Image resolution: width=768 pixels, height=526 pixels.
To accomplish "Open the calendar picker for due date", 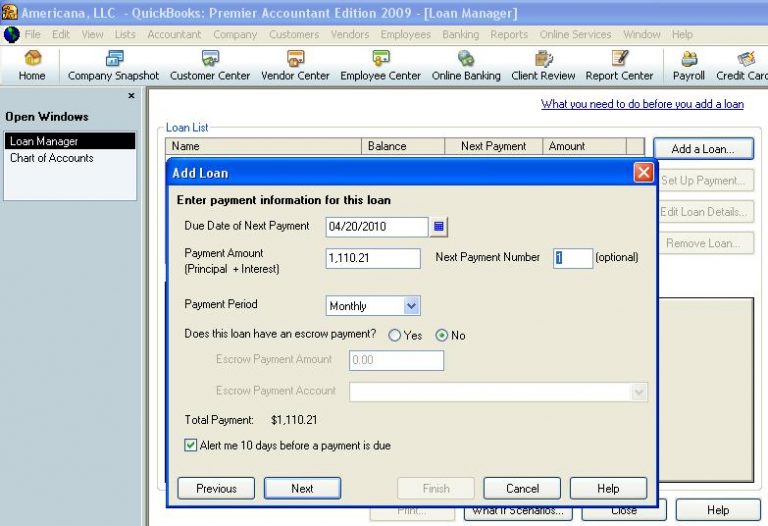I will 439,227.
